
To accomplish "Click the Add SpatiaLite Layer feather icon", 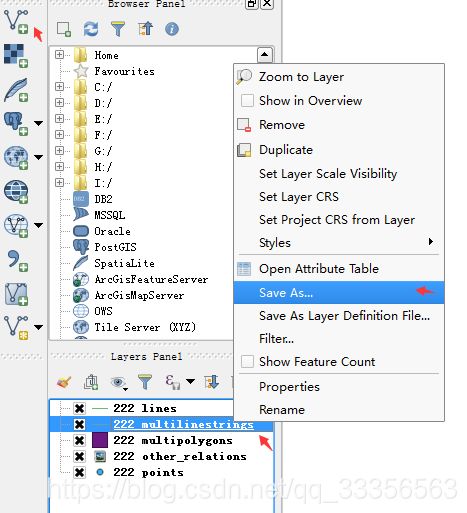I will [16, 90].
